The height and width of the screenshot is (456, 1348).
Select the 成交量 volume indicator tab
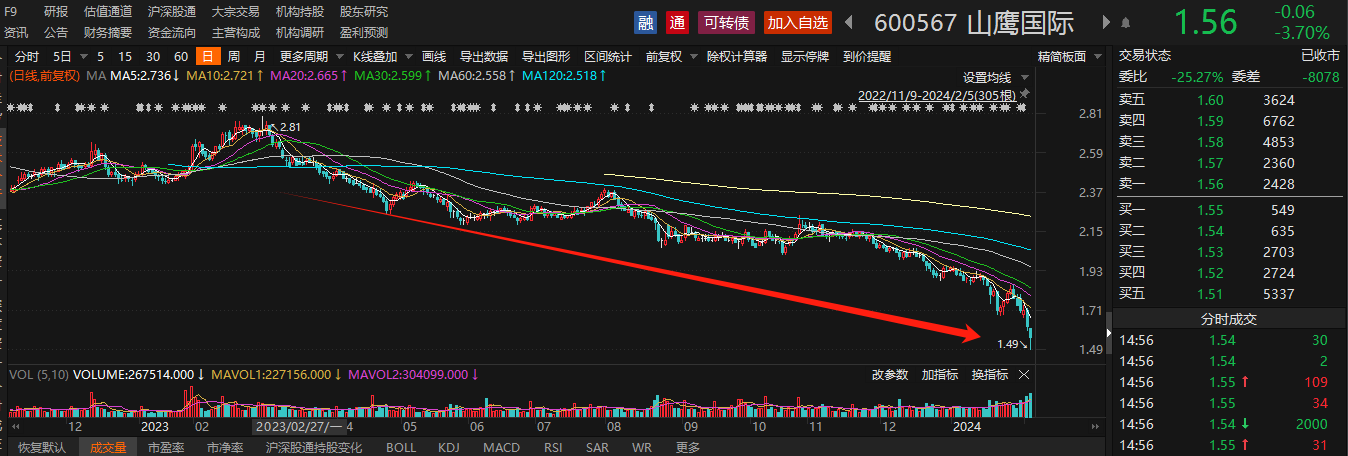click(x=108, y=447)
